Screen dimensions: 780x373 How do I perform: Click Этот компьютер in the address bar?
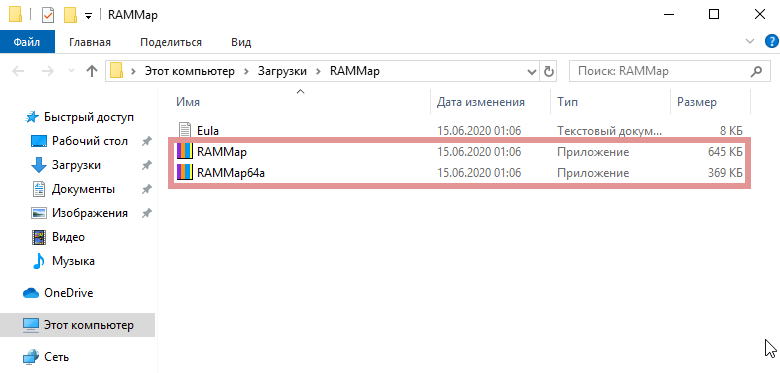[x=190, y=72]
